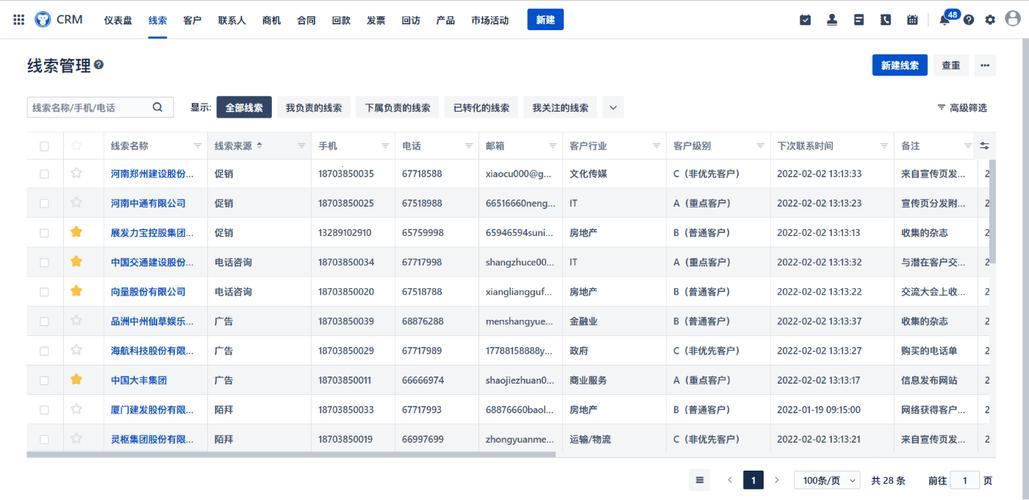The image size is (1029, 500).
Task: Click the list density icon in pagination
Action: [700, 480]
